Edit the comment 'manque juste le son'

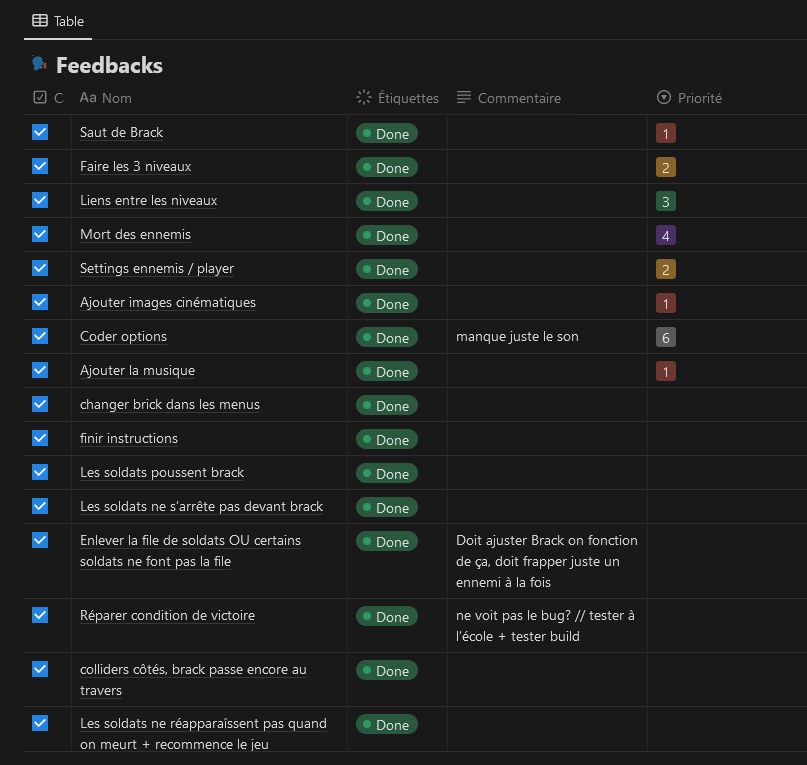(517, 336)
